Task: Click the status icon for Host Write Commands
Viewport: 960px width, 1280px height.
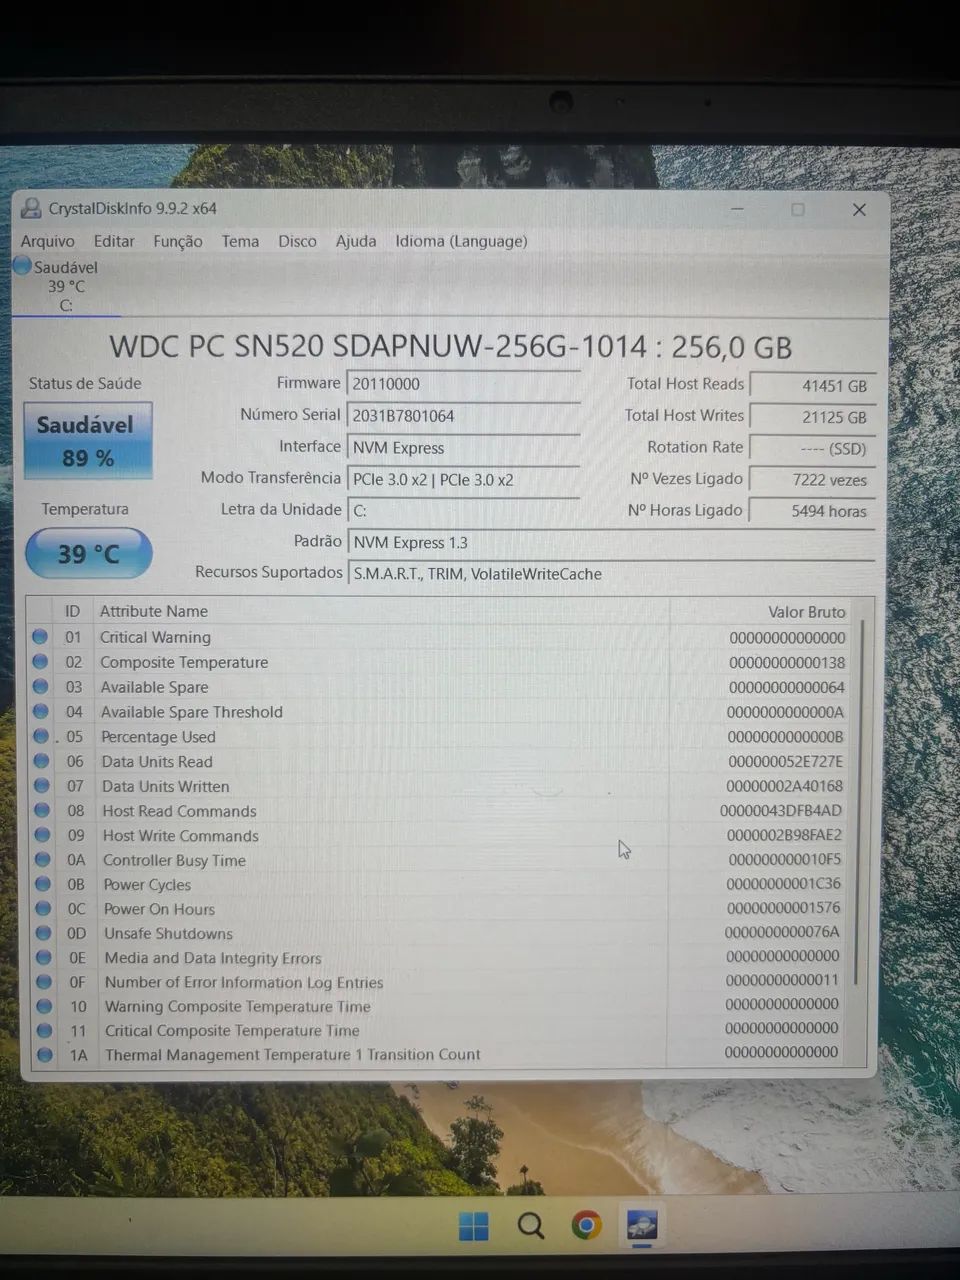Action: coord(42,835)
